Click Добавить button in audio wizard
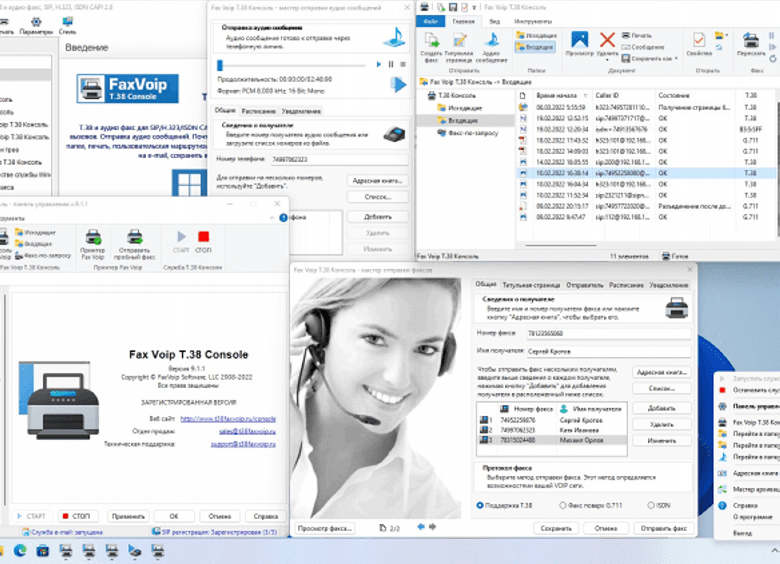 (378, 217)
